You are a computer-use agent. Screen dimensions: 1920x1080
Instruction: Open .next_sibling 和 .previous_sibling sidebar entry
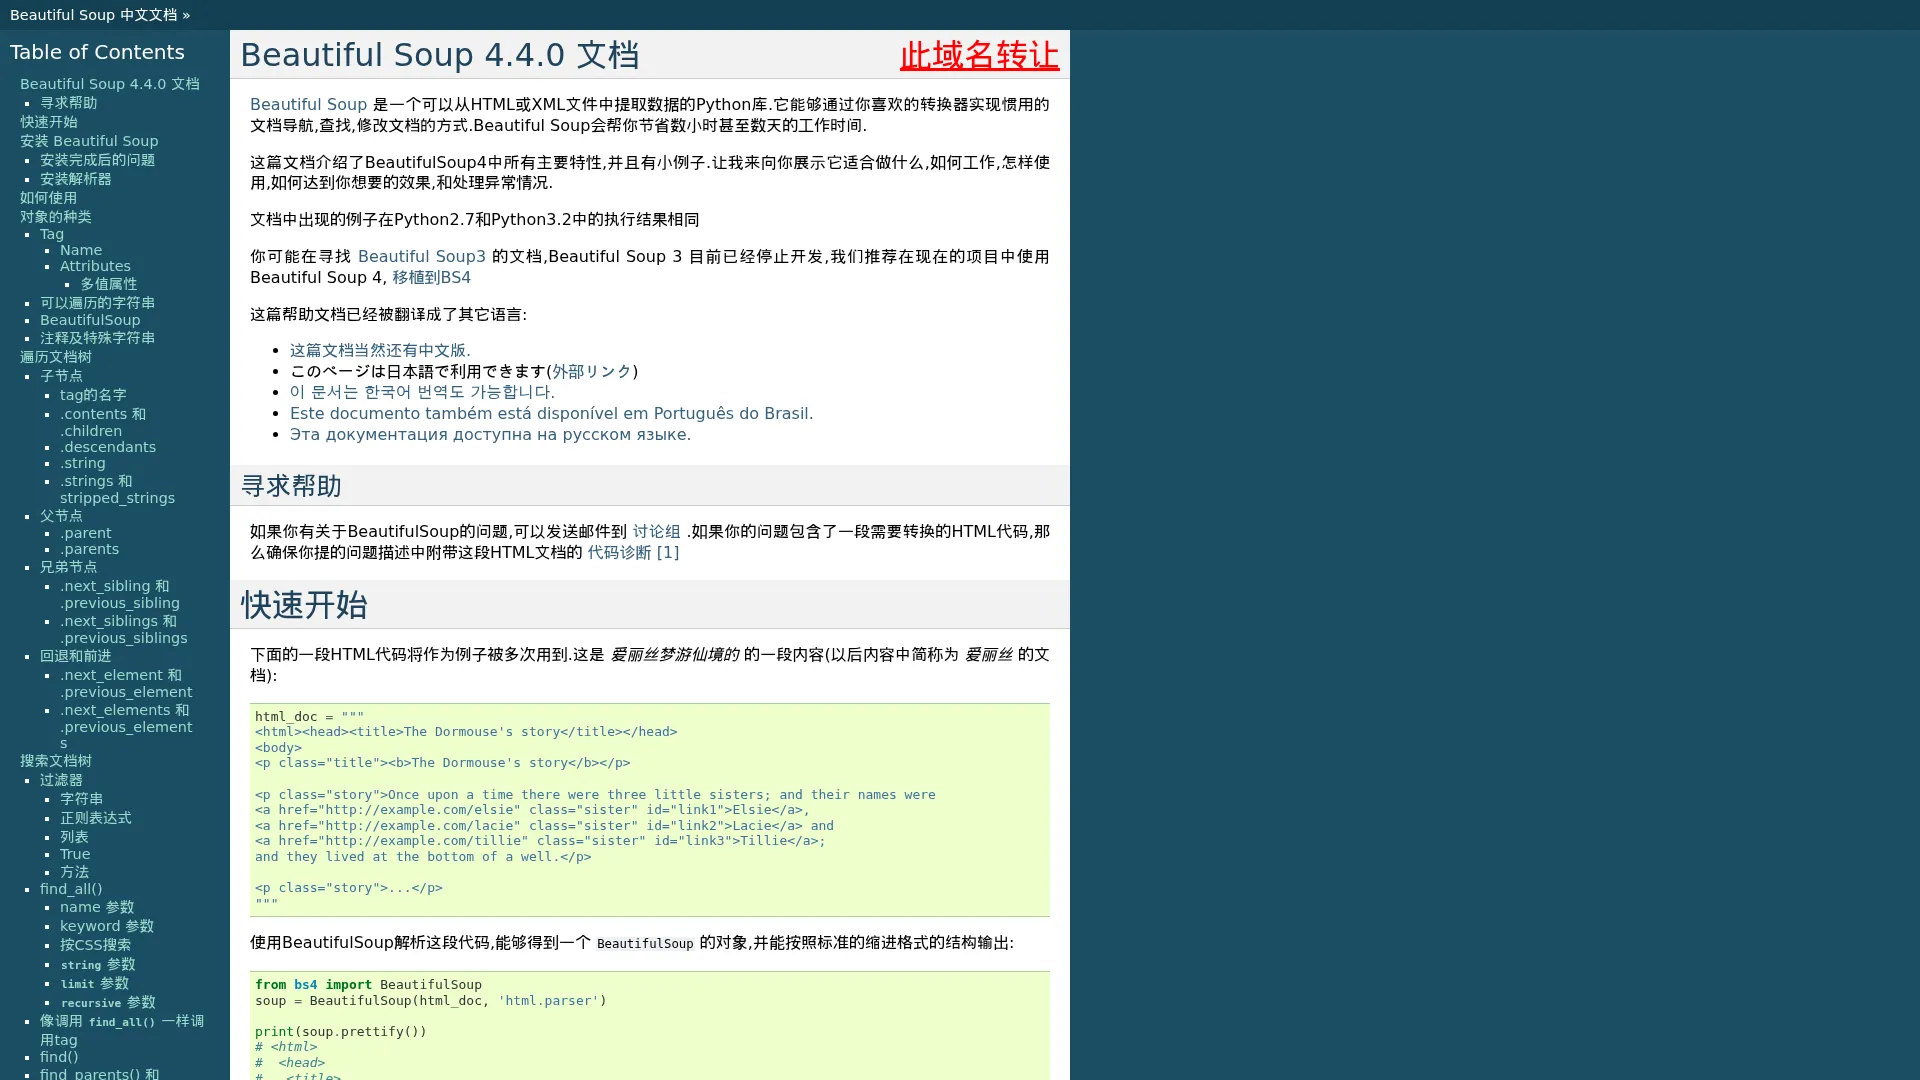(120, 594)
